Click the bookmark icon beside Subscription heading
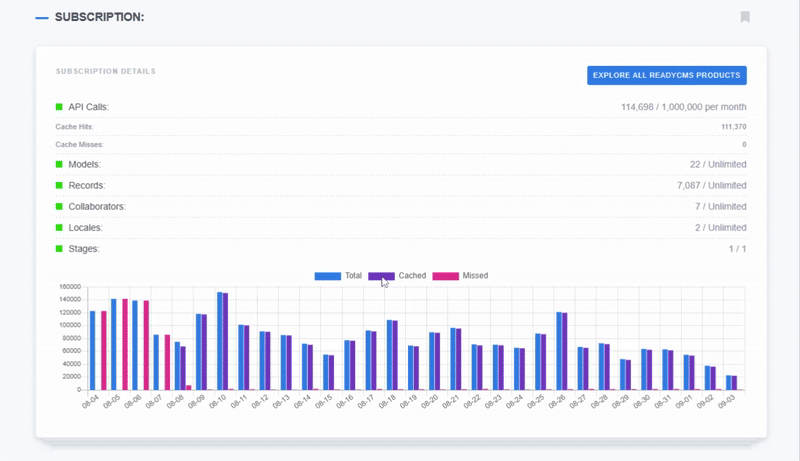 coord(745,17)
